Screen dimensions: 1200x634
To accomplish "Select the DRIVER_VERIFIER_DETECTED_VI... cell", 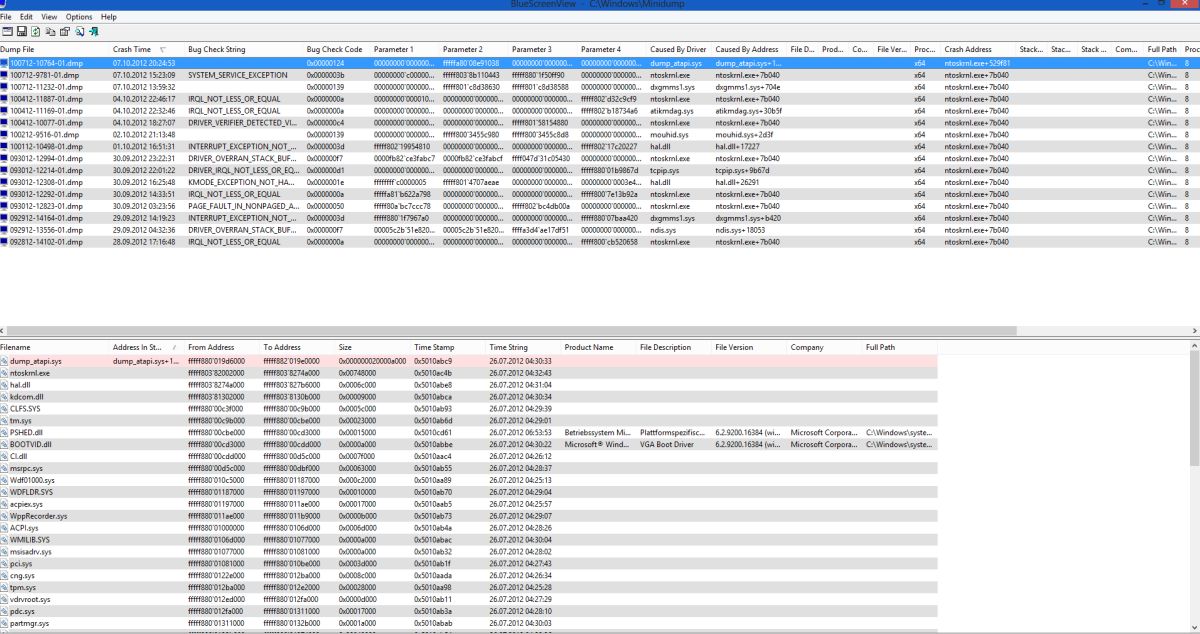I will tap(244, 122).
